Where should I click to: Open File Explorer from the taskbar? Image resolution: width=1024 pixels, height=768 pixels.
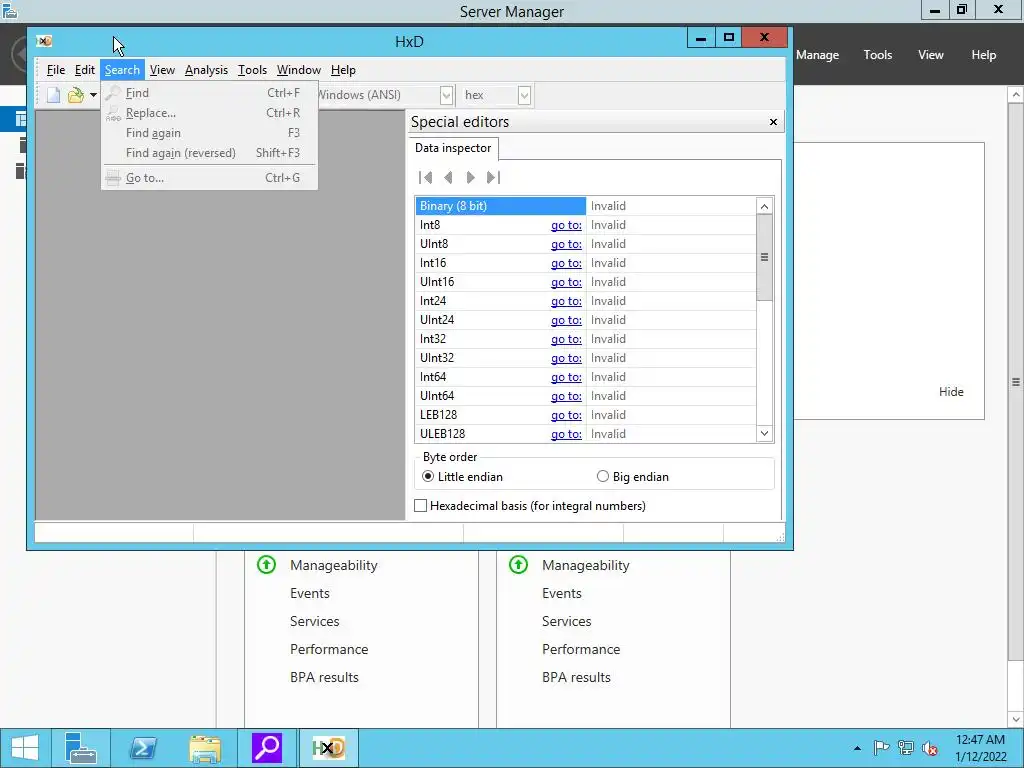tap(205, 748)
